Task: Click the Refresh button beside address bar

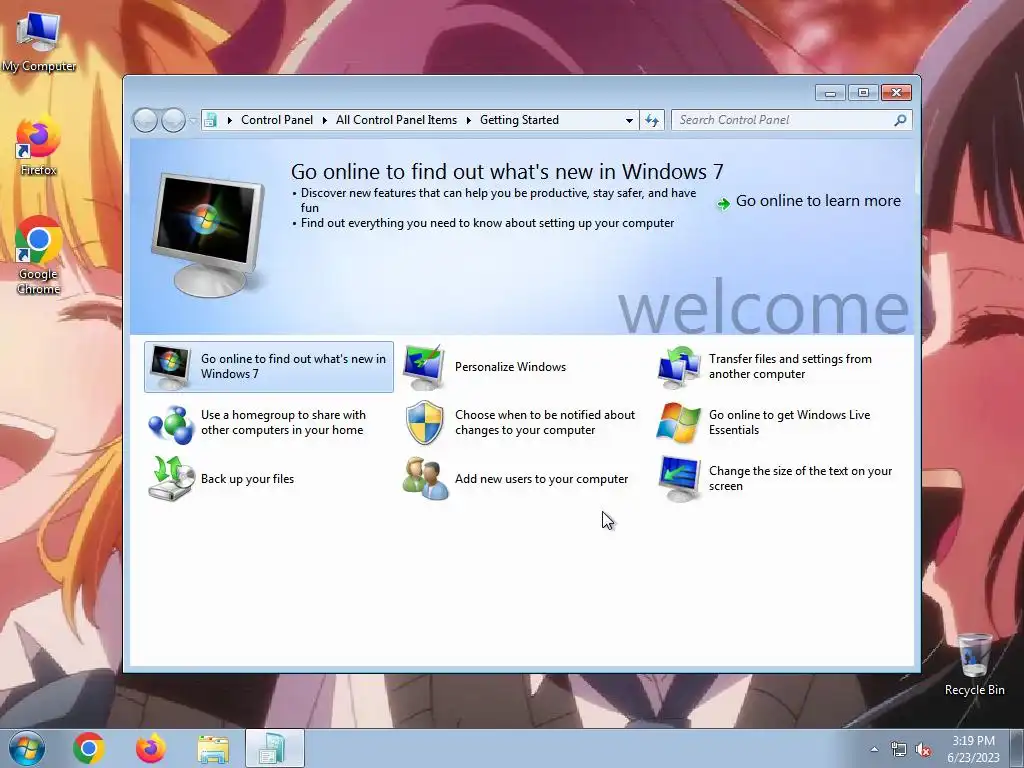Action: 652,120
